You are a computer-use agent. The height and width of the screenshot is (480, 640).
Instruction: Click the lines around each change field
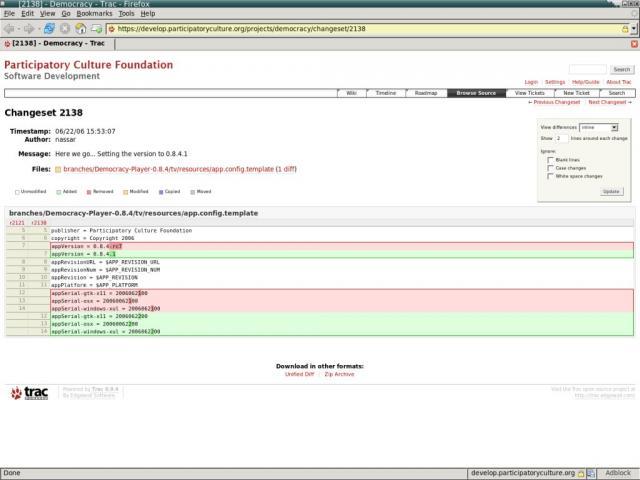point(561,138)
